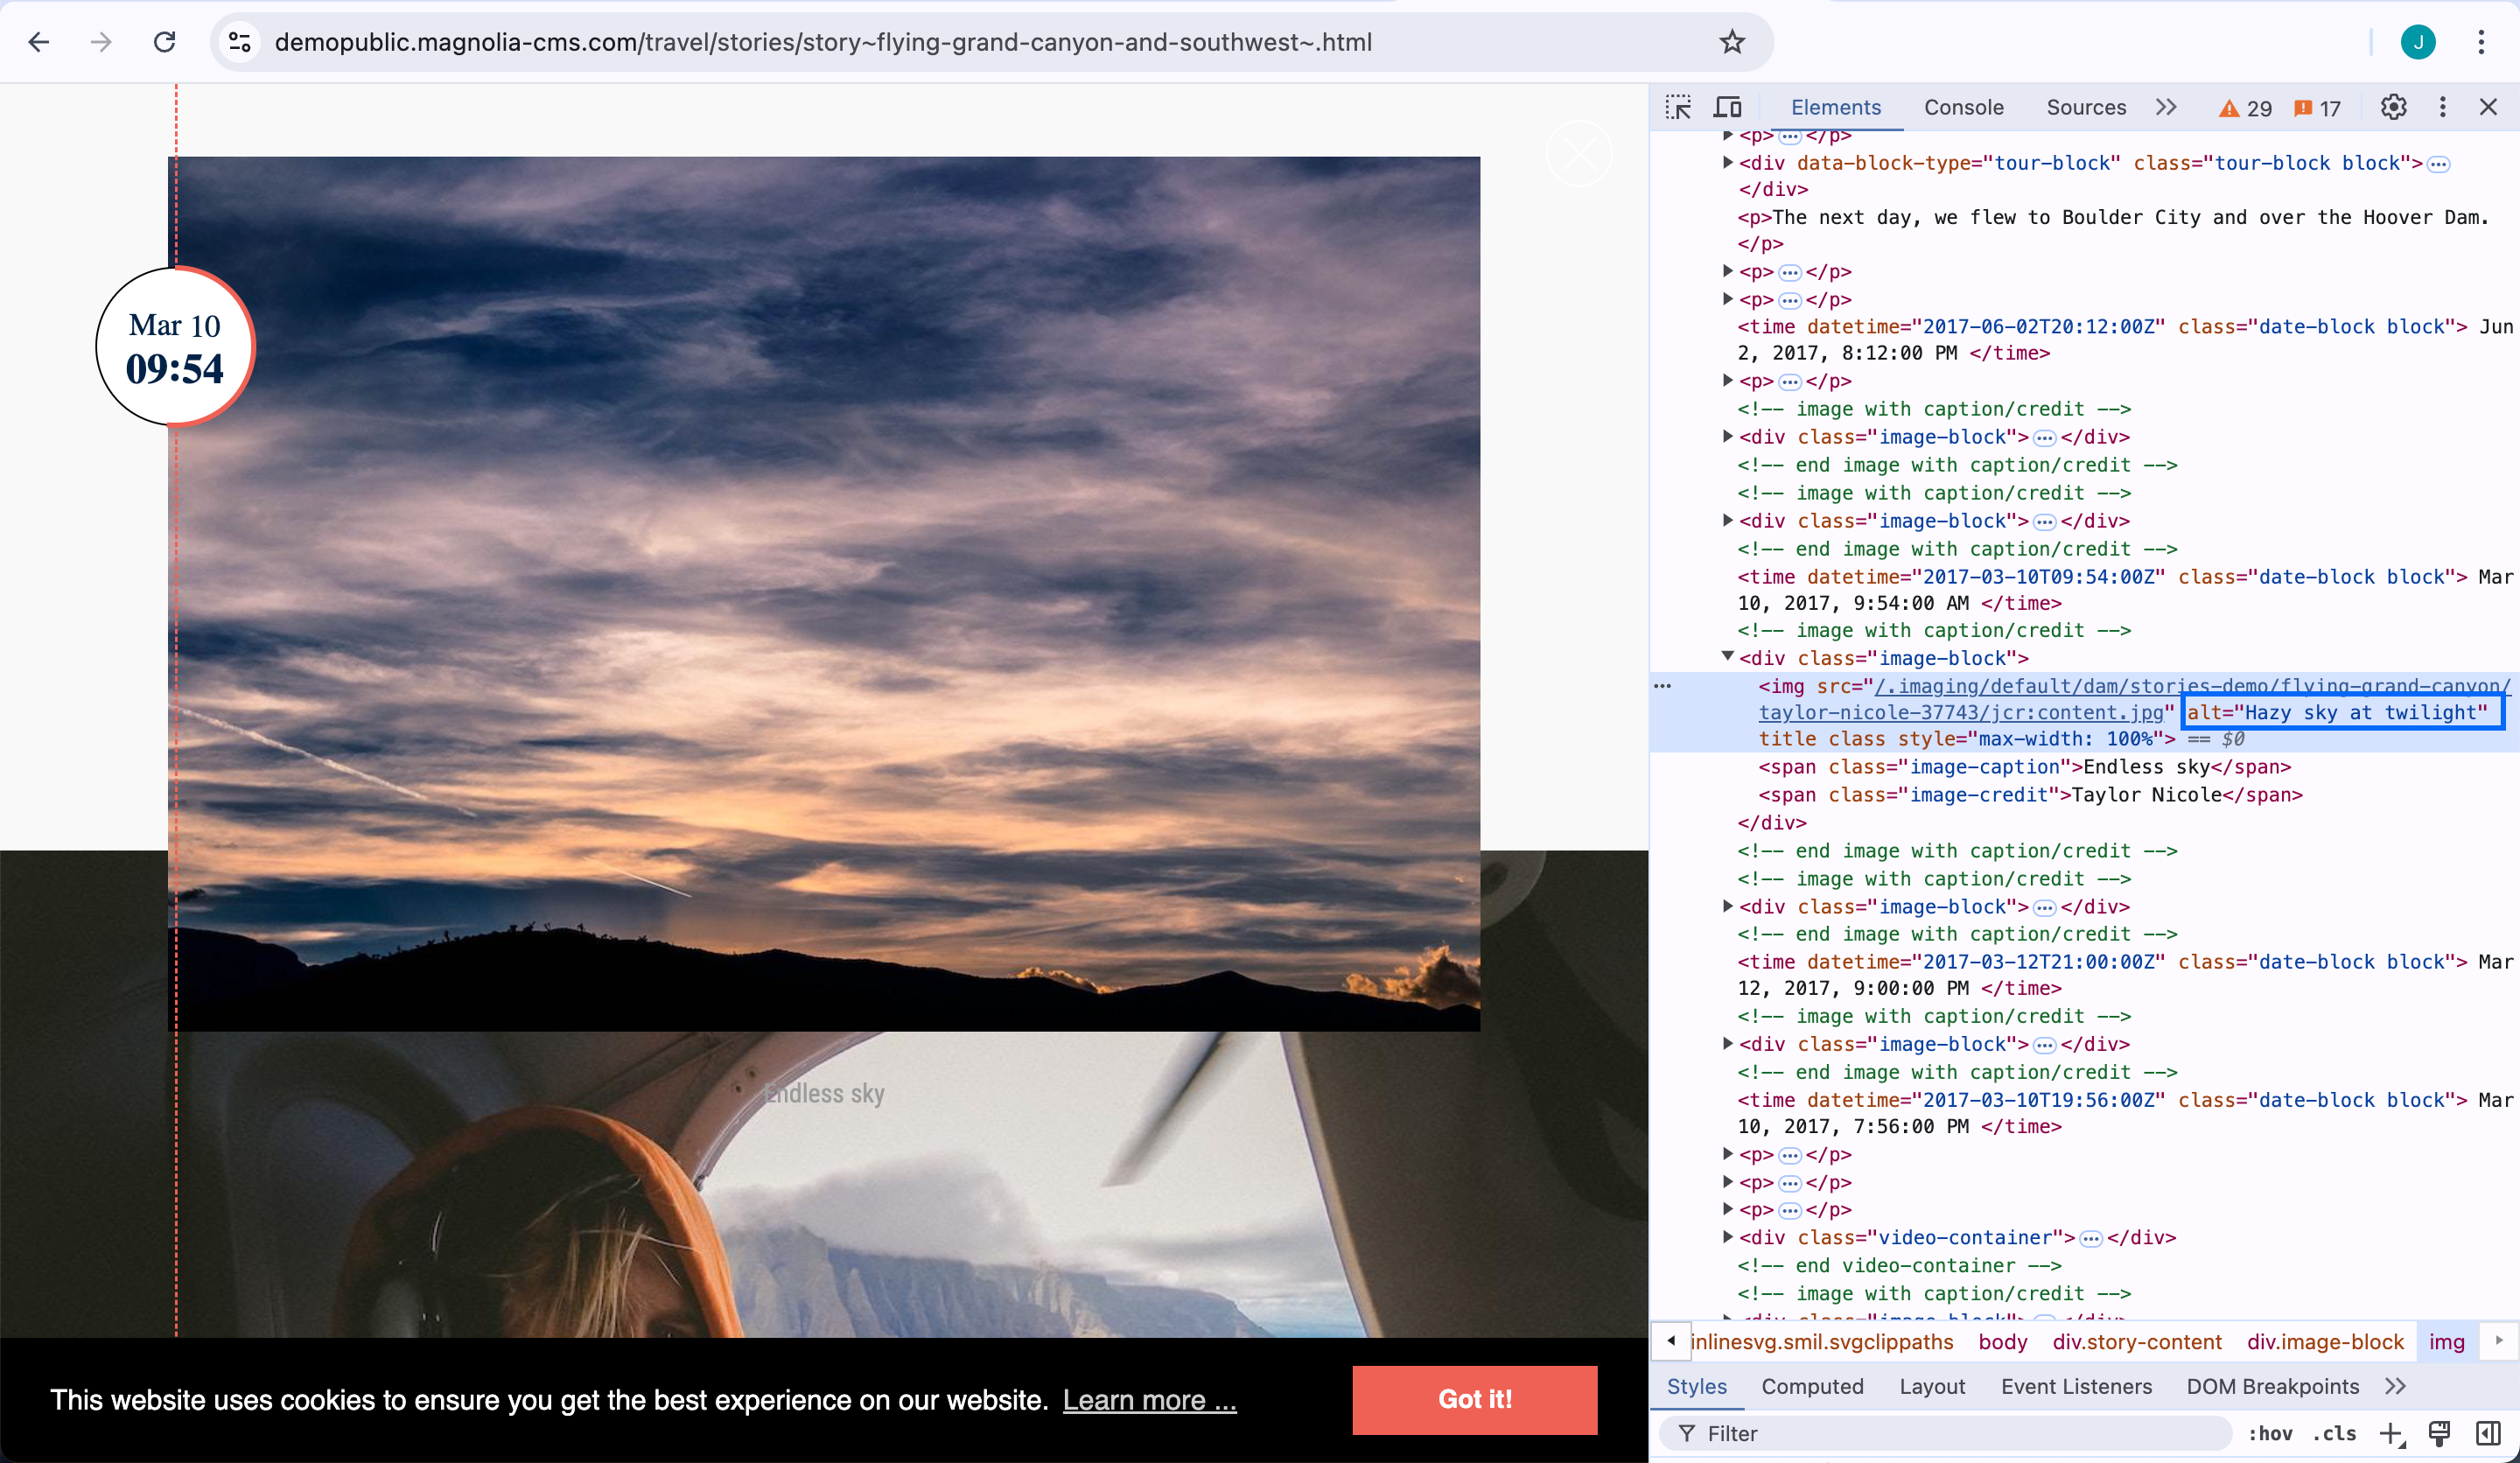Click the DevTools settings gear icon
The height and width of the screenshot is (1463, 2520).
click(x=2391, y=108)
